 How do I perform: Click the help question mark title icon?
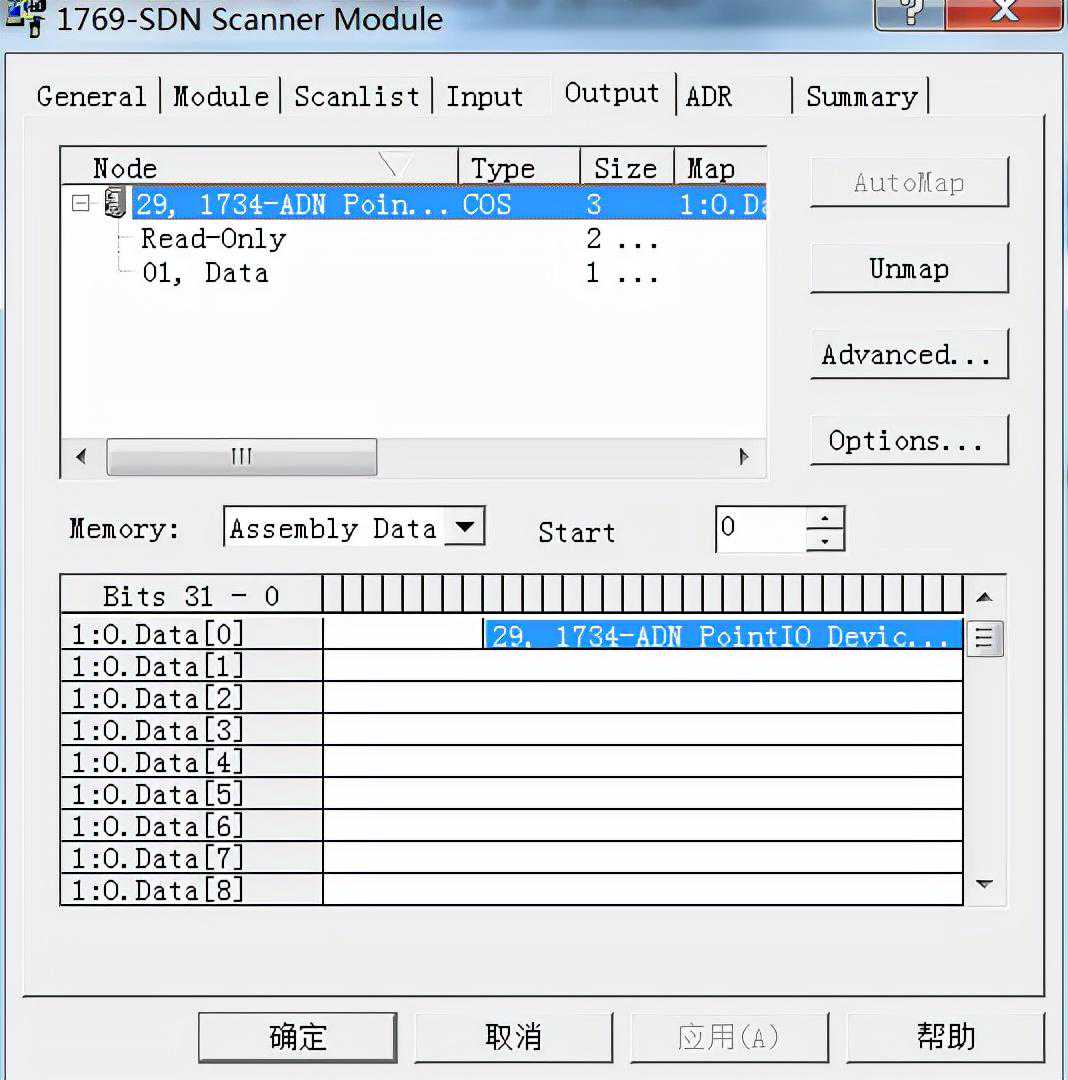point(910,12)
